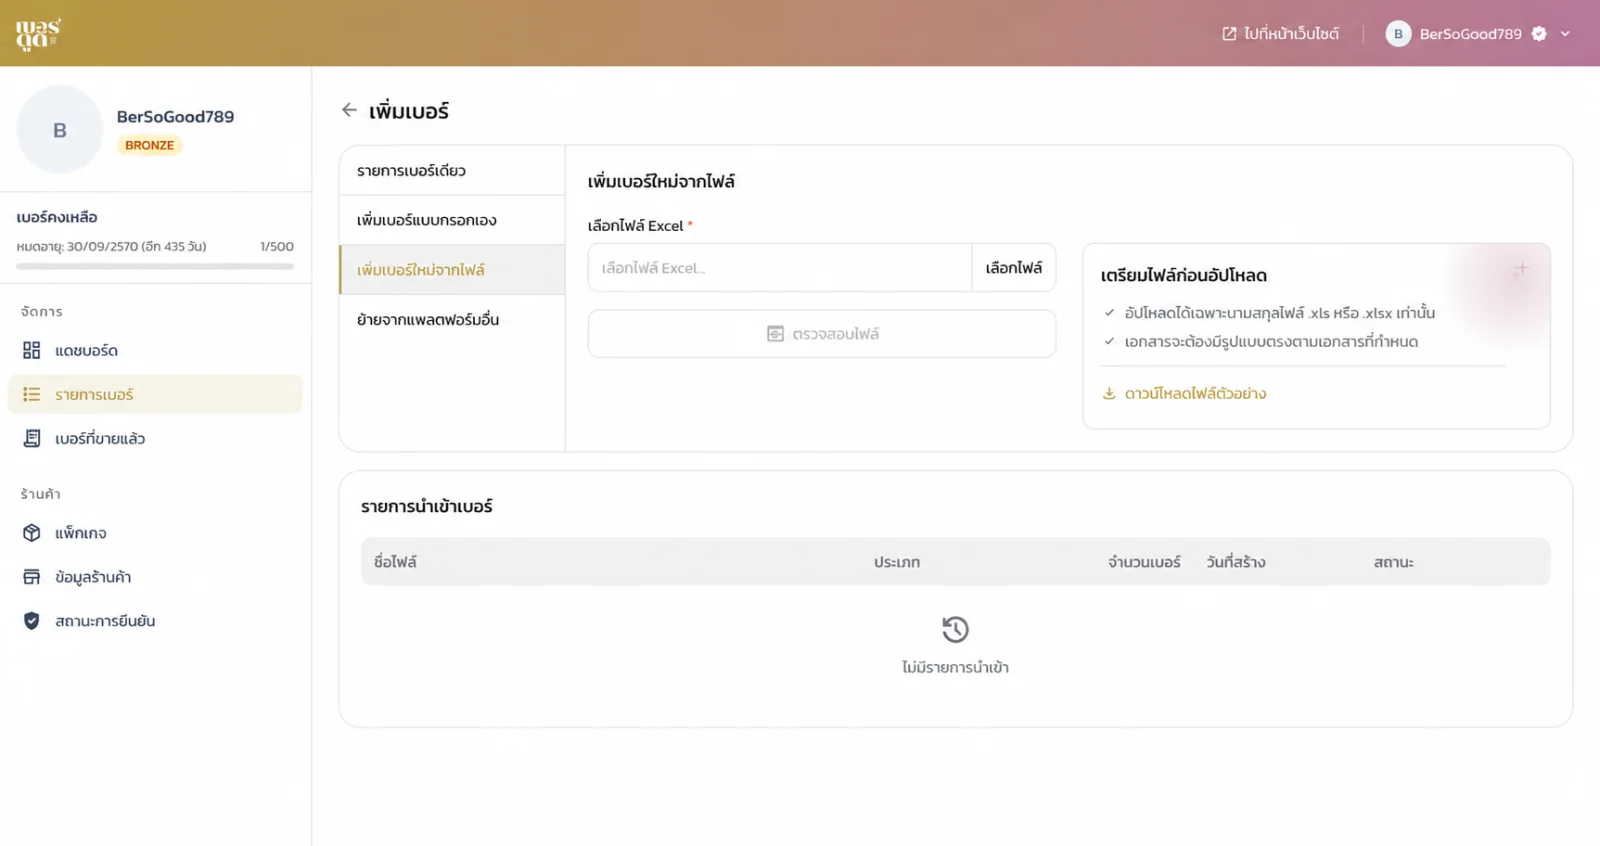Image resolution: width=1600 pixels, height=846 pixels.
Task: Select the ย้ายจากแพลตฟอร์มอื่น tab
Action: tap(452, 320)
